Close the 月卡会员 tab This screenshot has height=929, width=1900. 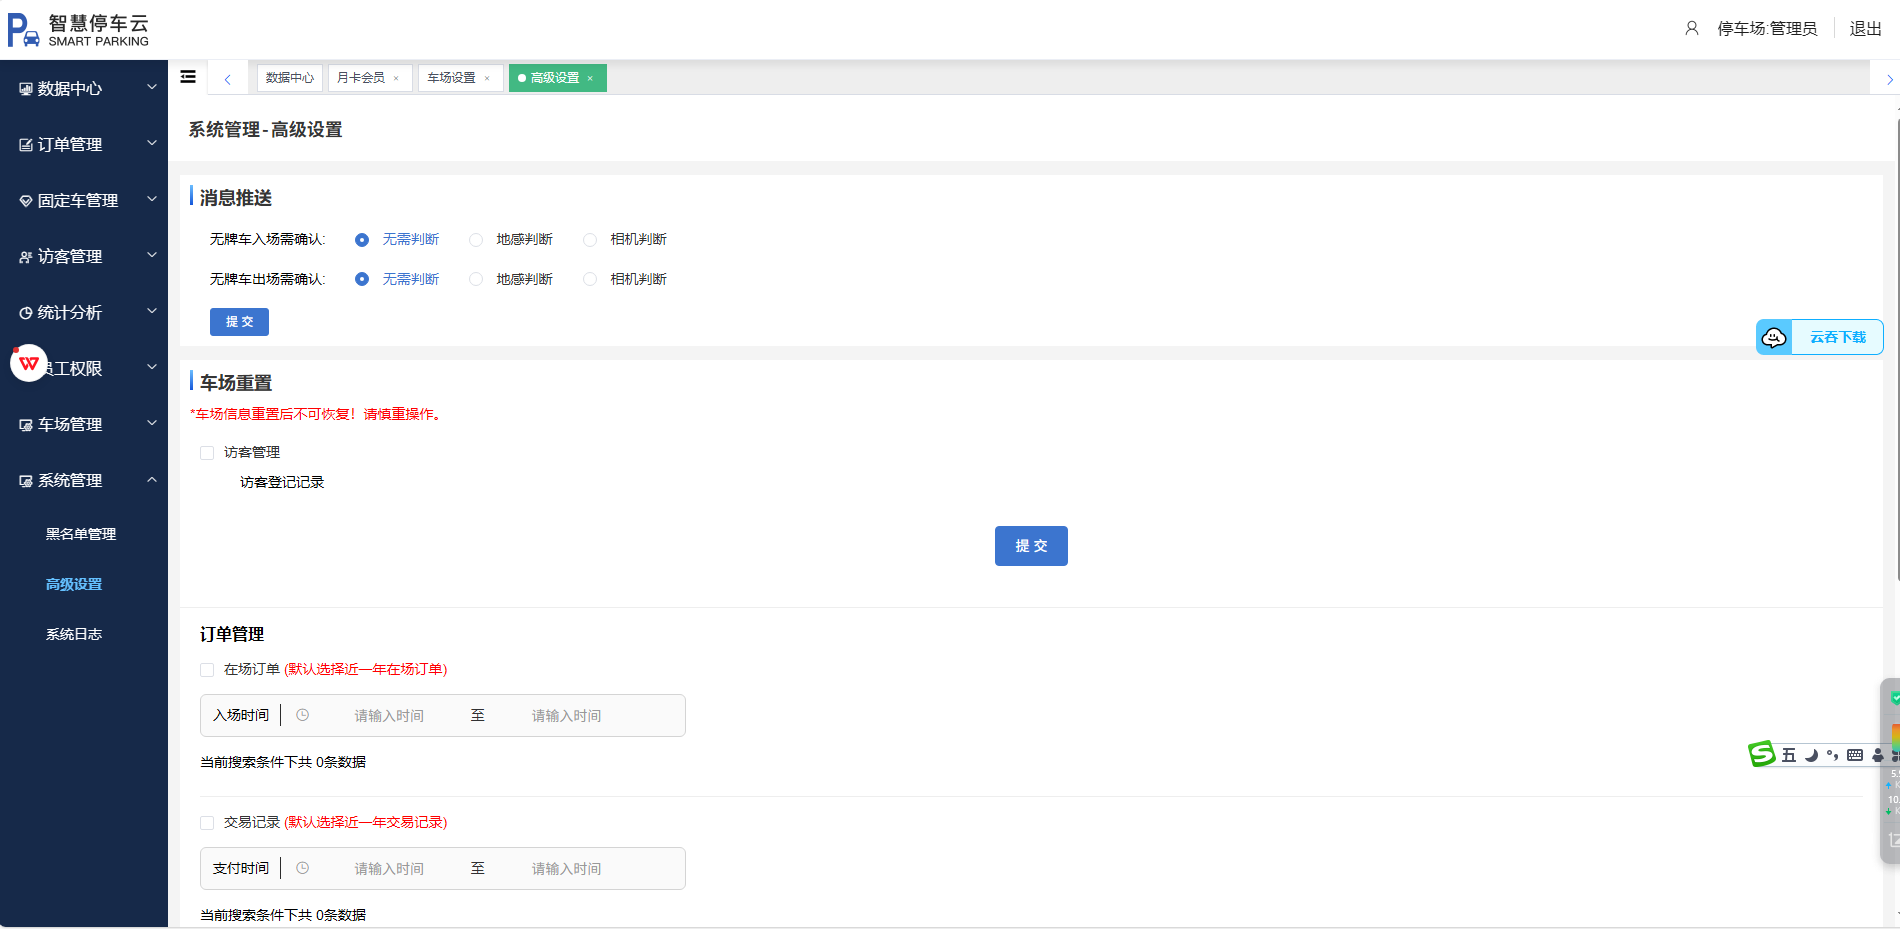point(397,78)
